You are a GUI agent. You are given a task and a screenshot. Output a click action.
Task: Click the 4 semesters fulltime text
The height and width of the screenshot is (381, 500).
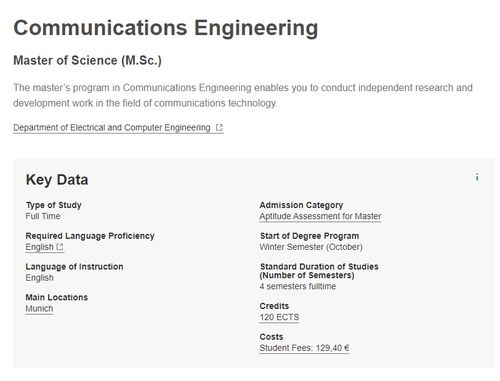click(298, 286)
